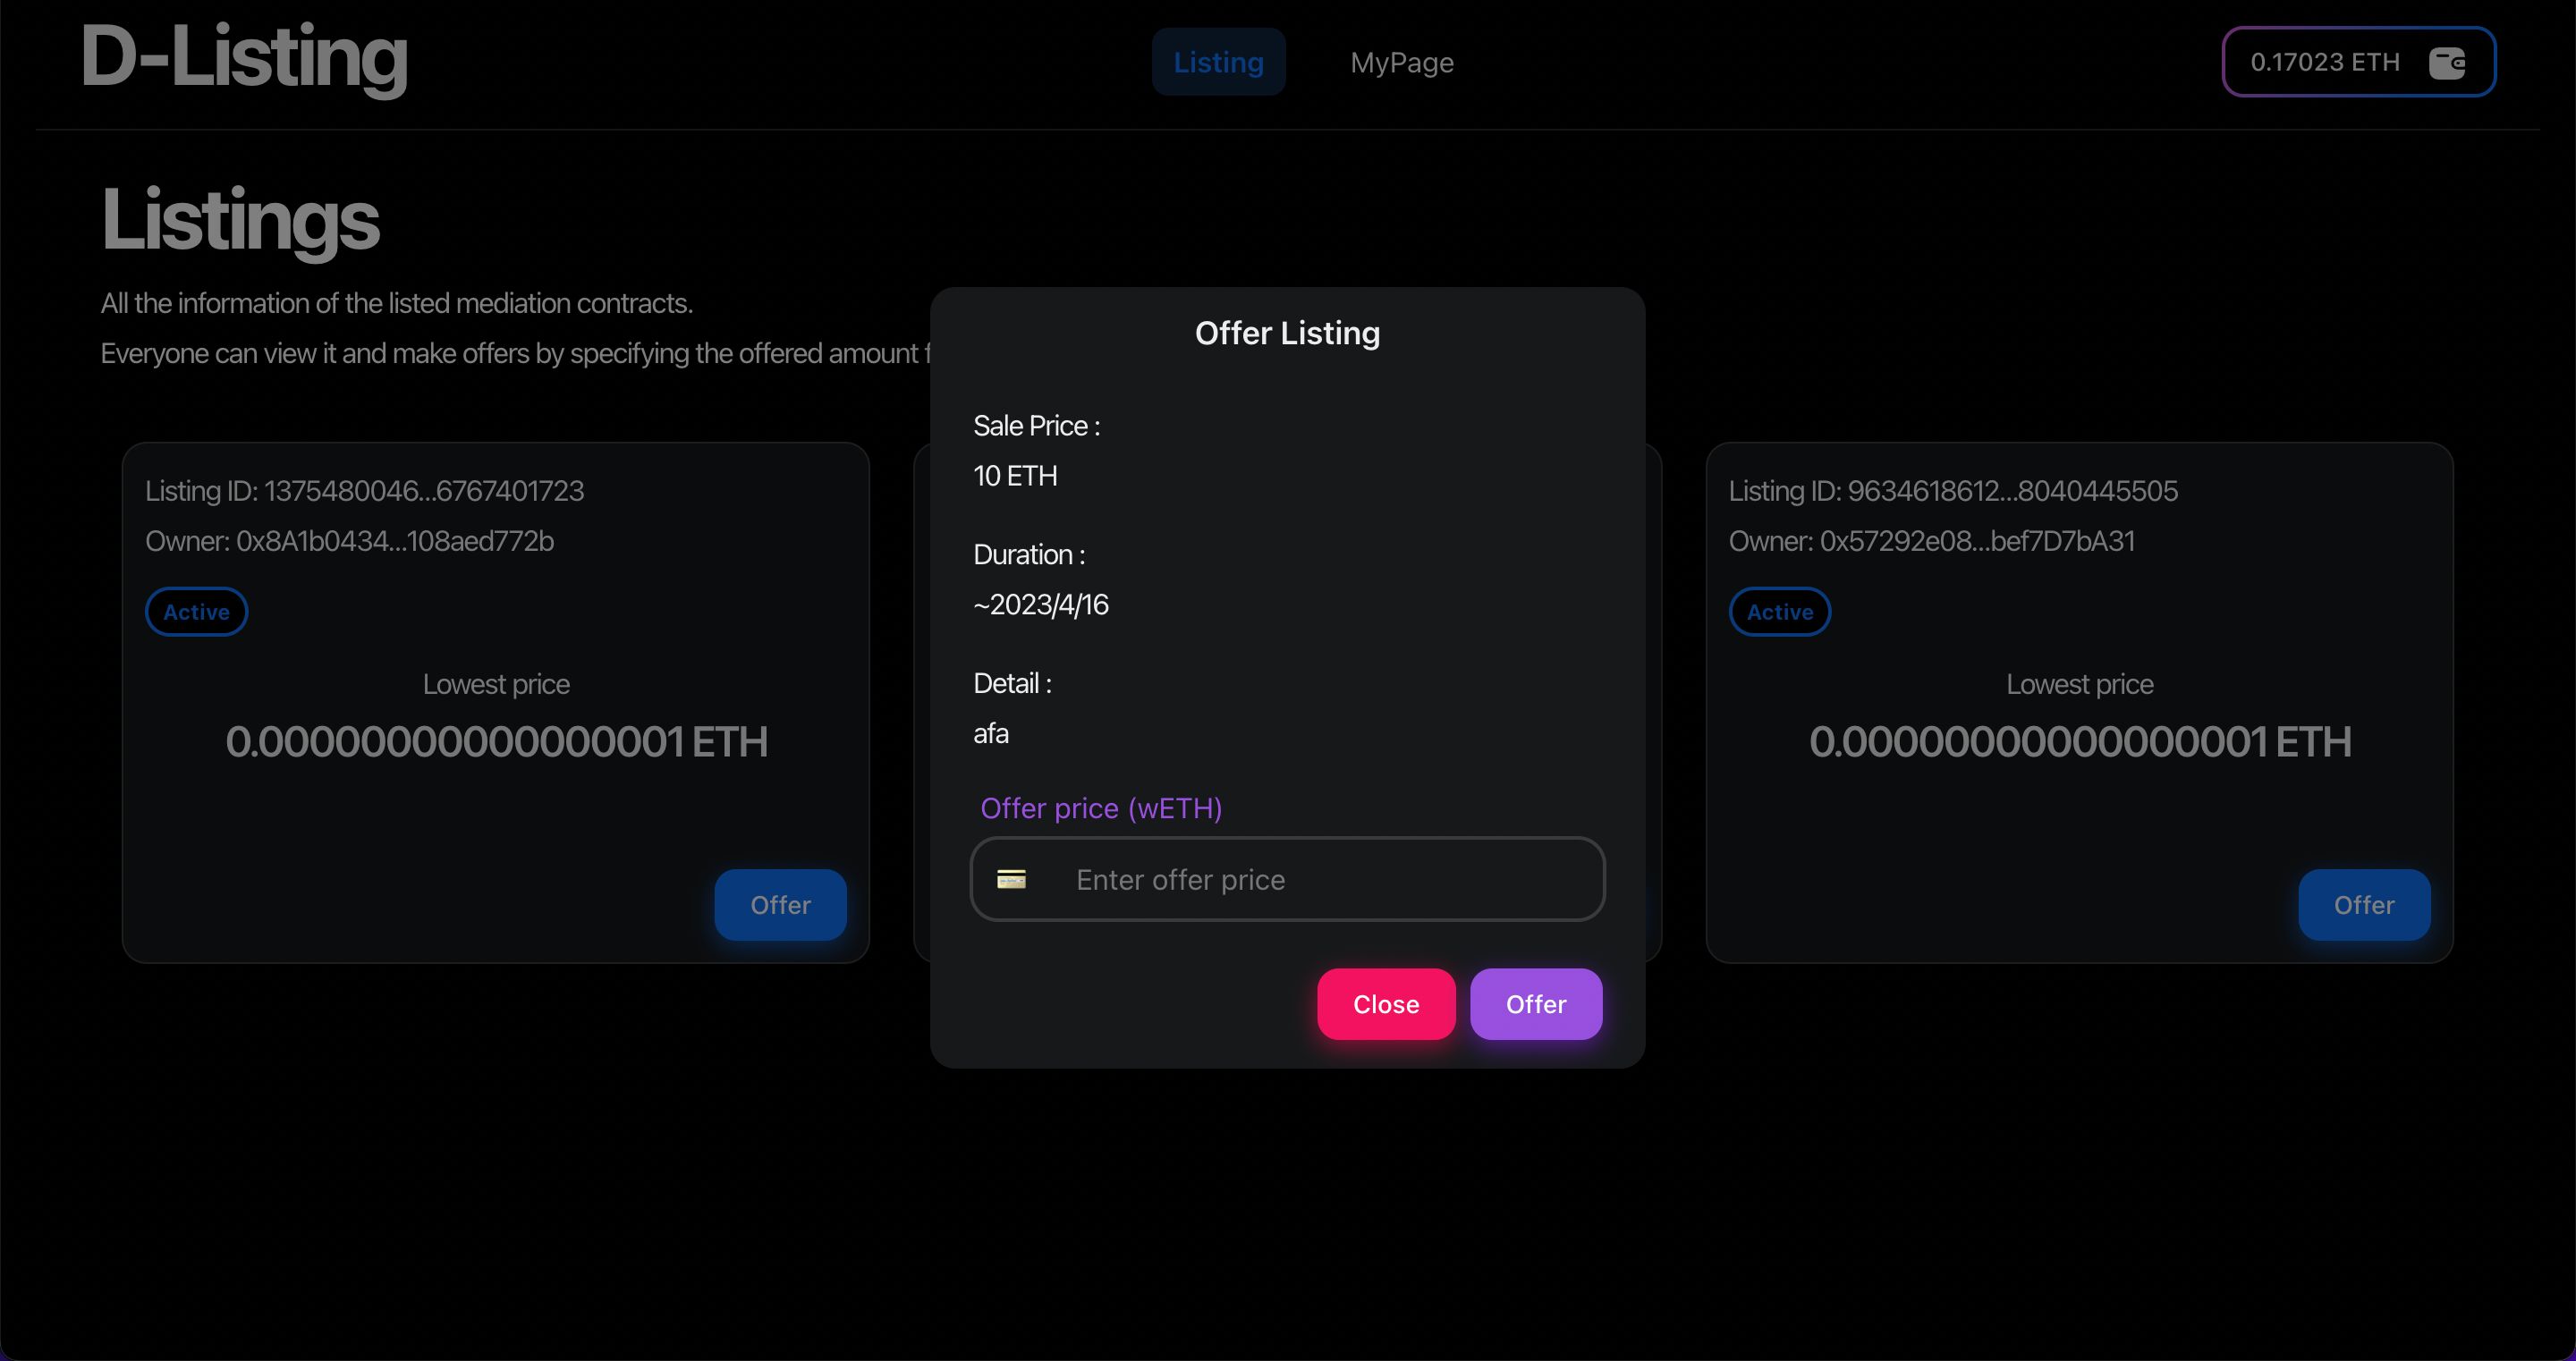
Task: Click Offer on listing 1375480046...6767401723
Action: [x=780, y=905]
